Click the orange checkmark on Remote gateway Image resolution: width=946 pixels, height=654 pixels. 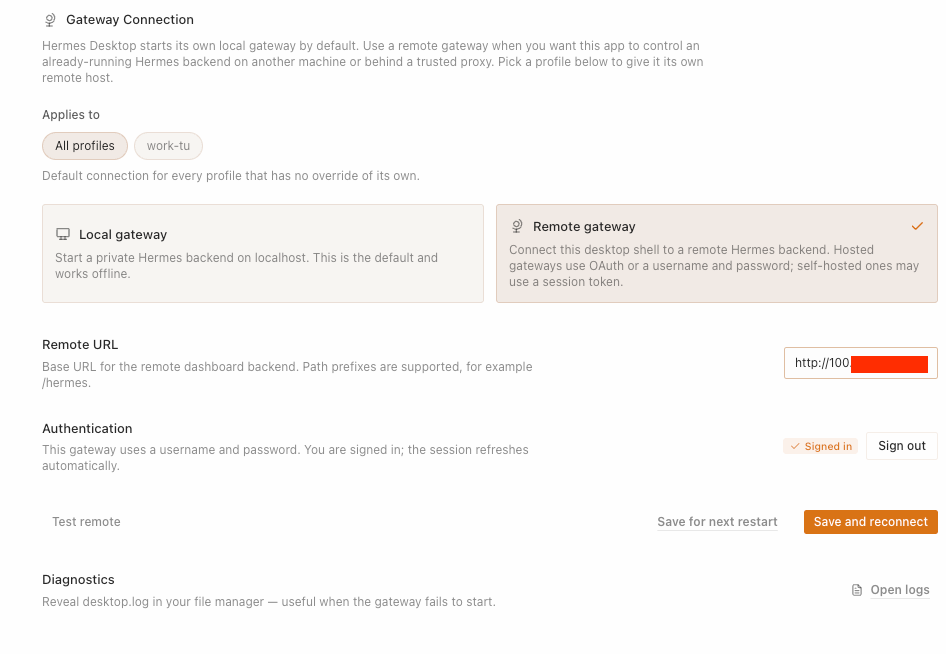pos(917,226)
